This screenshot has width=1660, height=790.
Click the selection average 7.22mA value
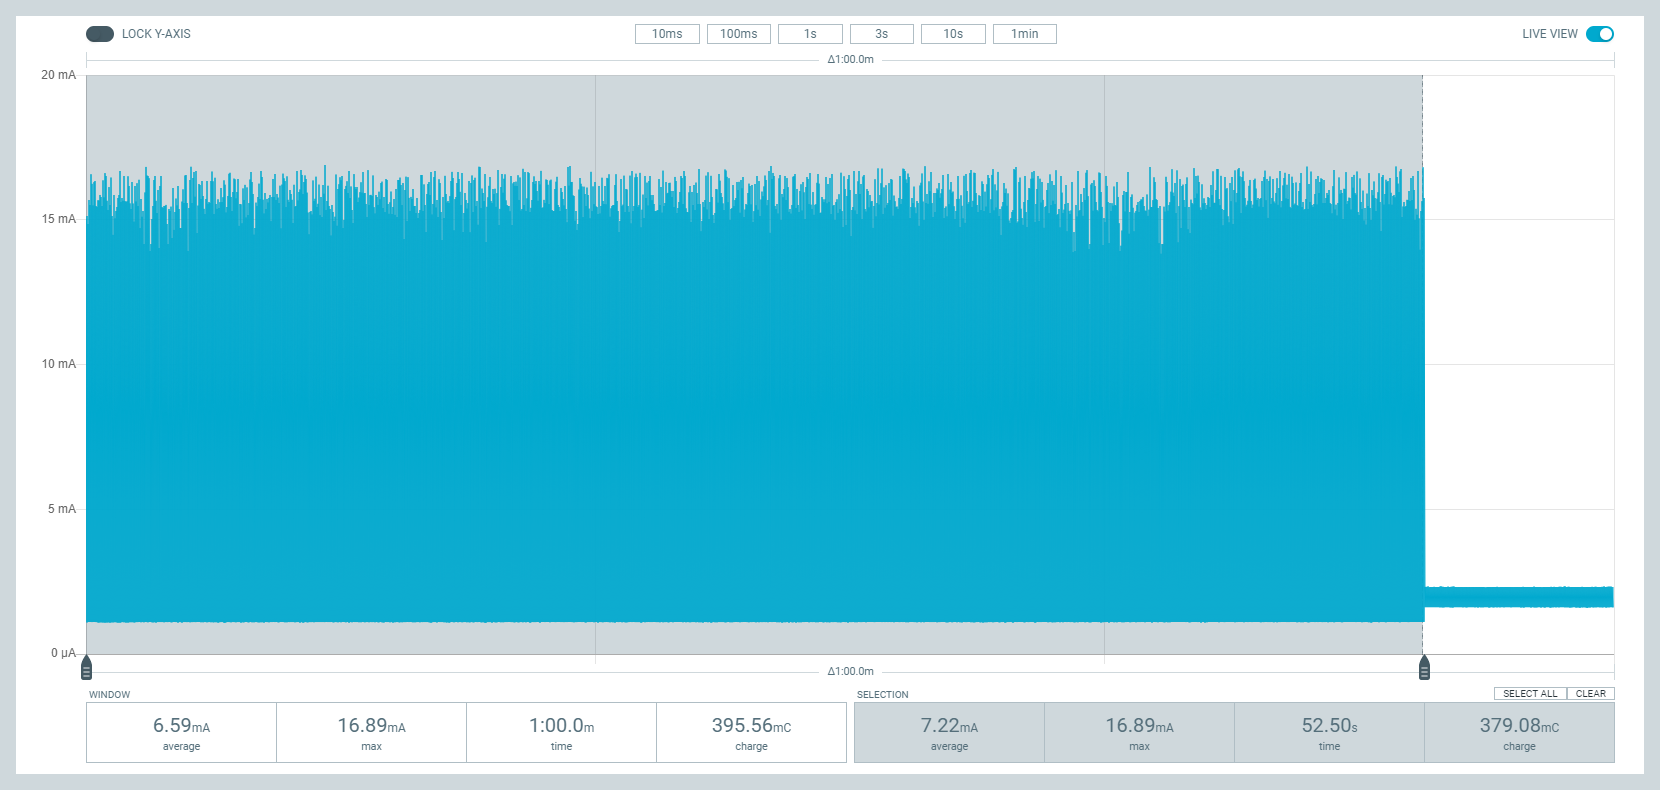pos(949,726)
